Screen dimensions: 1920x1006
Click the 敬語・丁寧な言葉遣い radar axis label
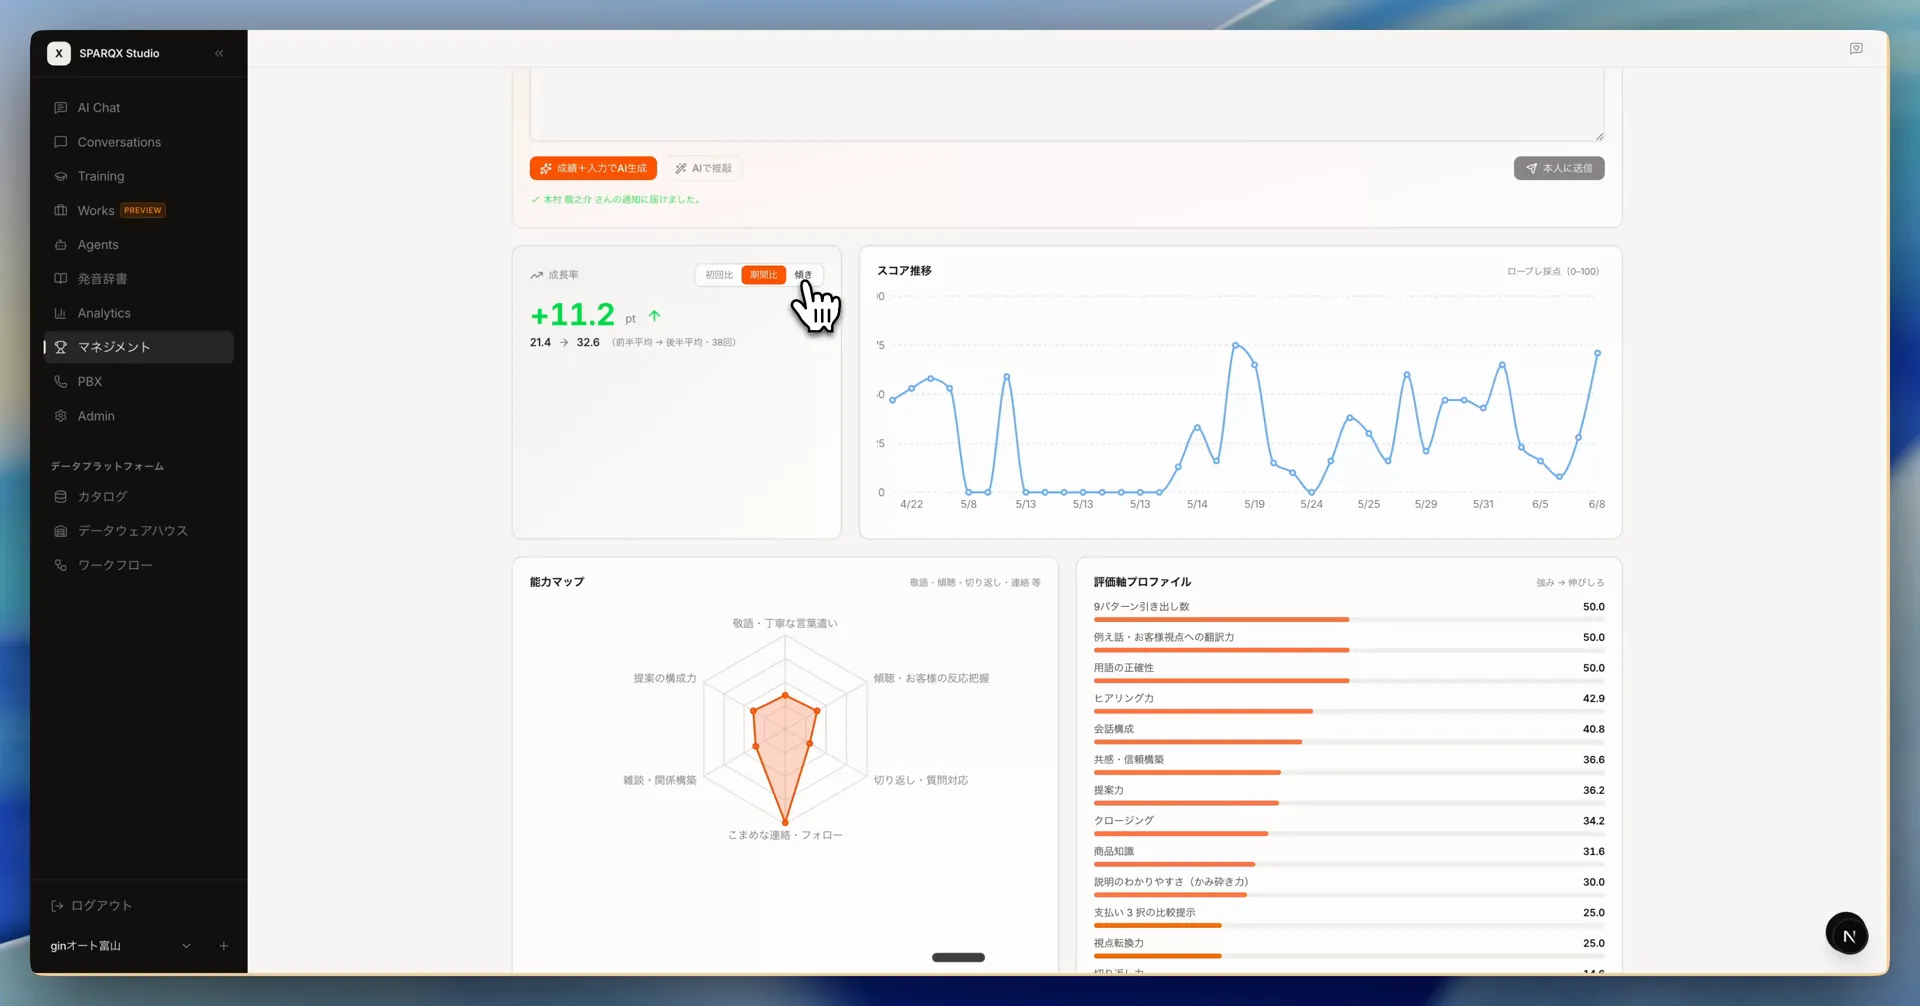[x=785, y=623]
